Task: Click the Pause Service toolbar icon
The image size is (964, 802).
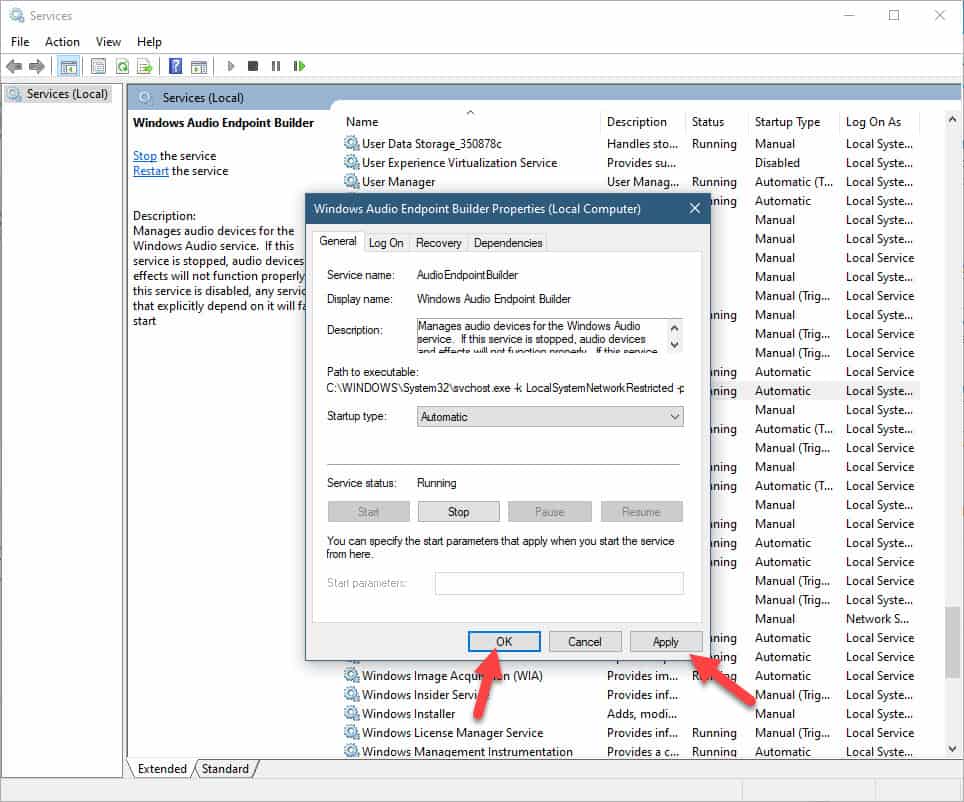Action: pyautogui.click(x=275, y=66)
